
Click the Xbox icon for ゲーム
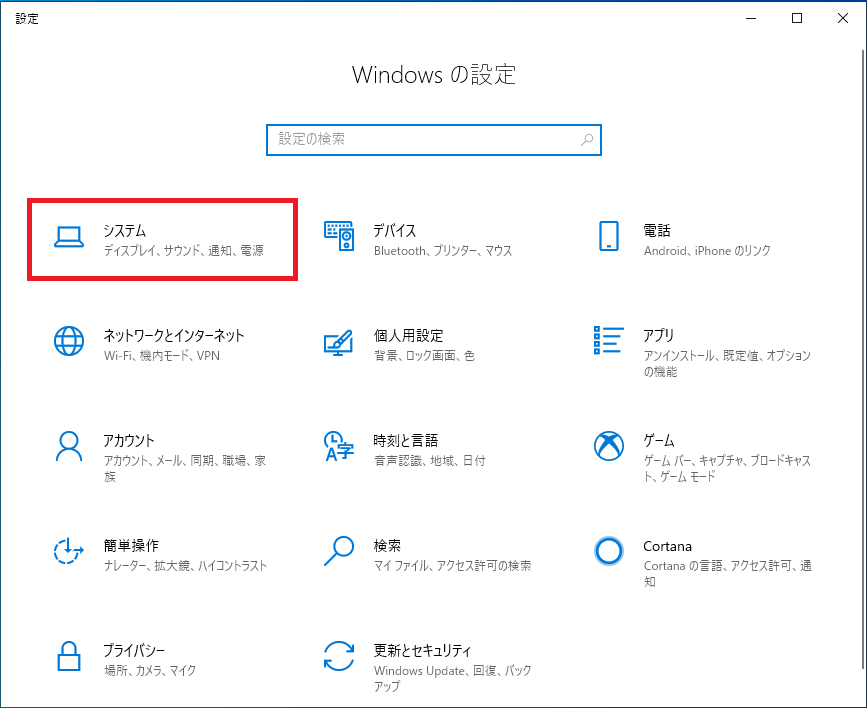pos(609,446)
